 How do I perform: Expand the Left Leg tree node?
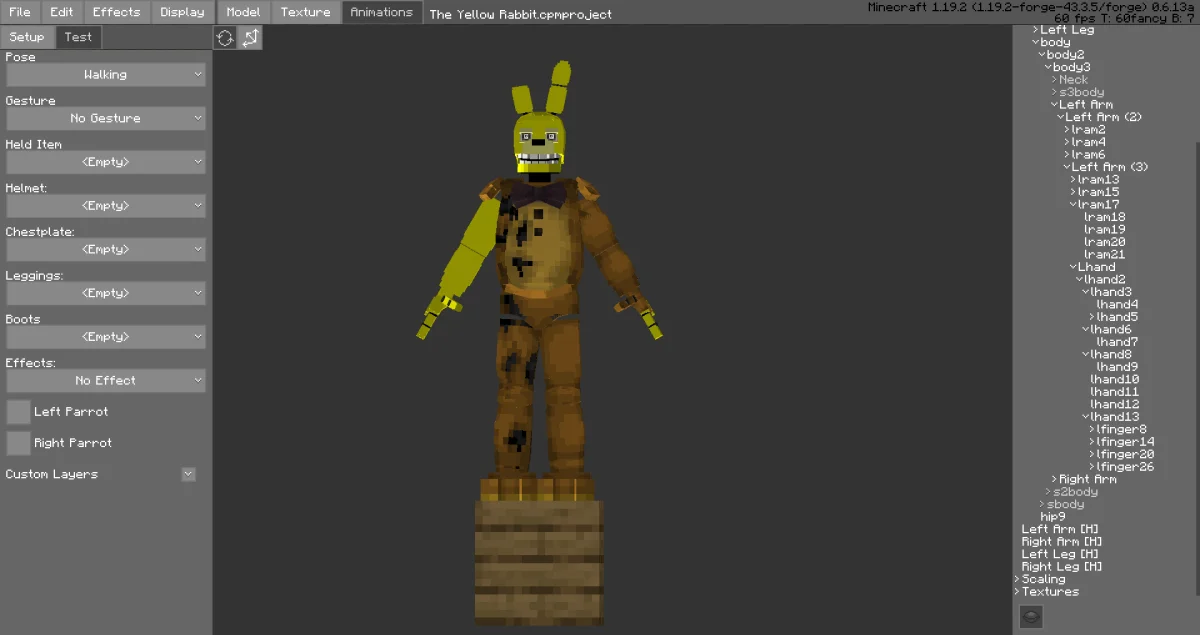pos(1036,30)
